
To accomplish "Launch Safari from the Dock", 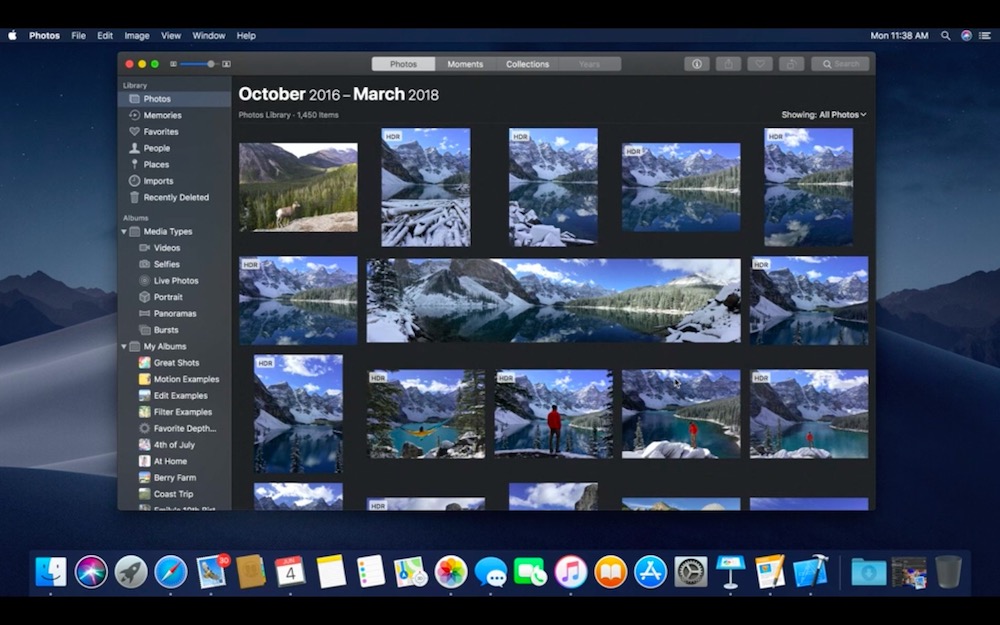I will click(171, 571).
